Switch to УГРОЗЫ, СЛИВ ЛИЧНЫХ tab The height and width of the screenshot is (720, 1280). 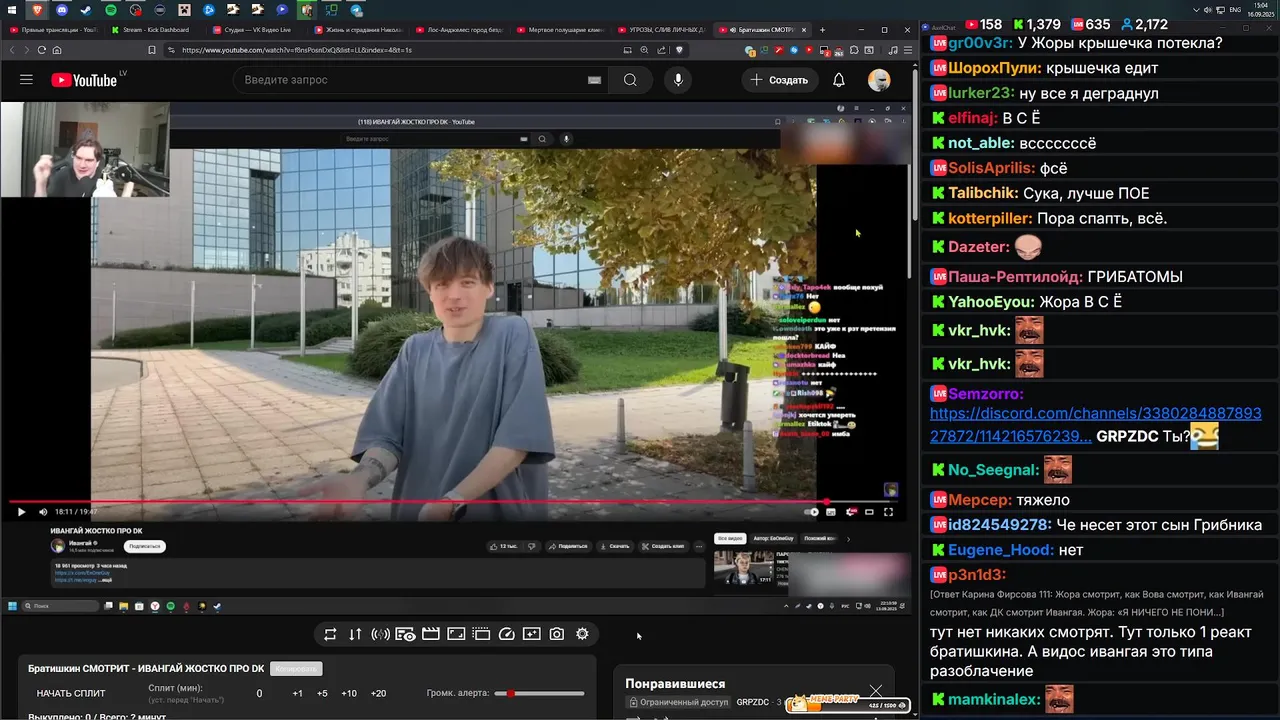click(660, 30)
